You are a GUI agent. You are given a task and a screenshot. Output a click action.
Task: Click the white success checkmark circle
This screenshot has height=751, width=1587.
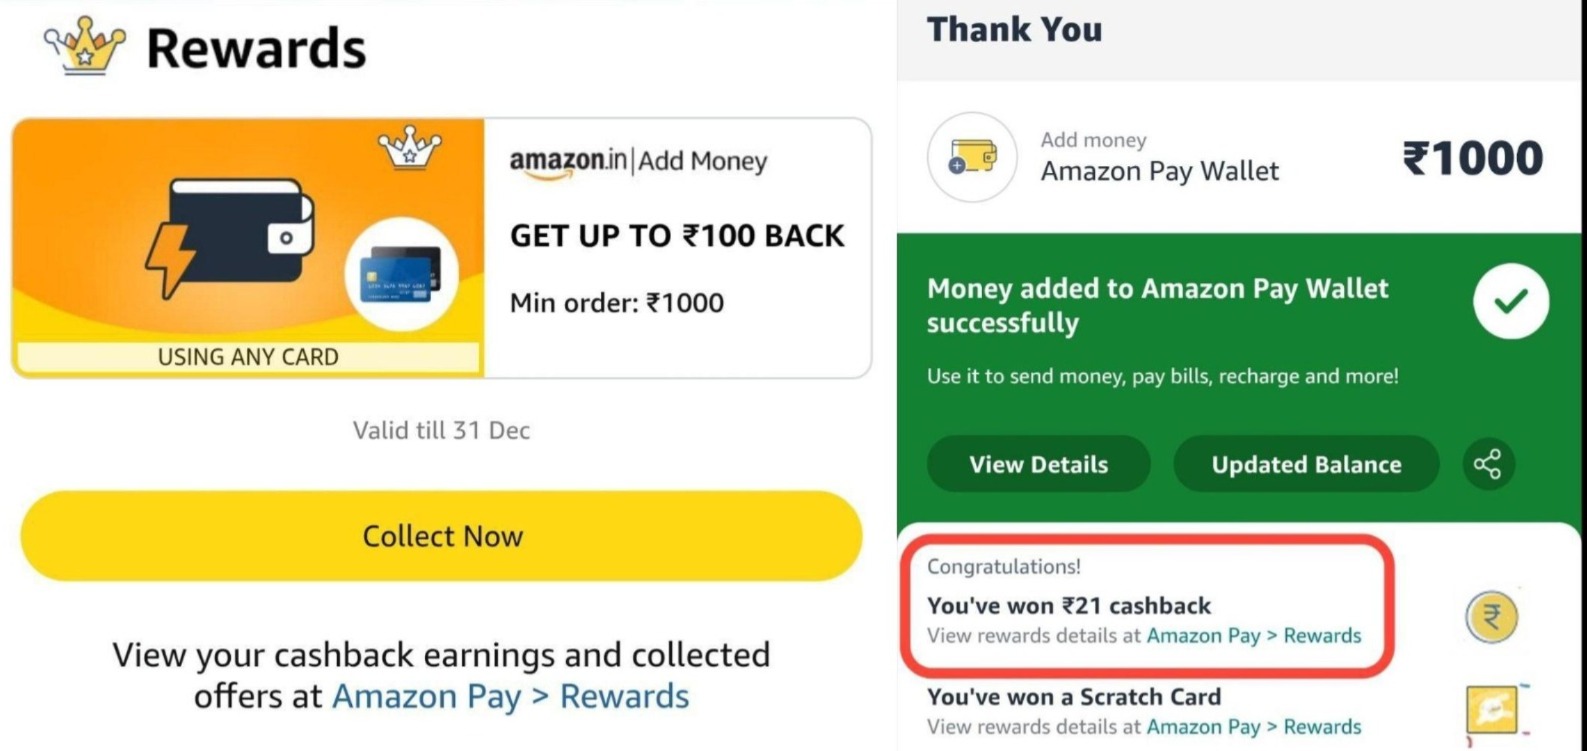pyautogui.click(x=1510, y=301)
